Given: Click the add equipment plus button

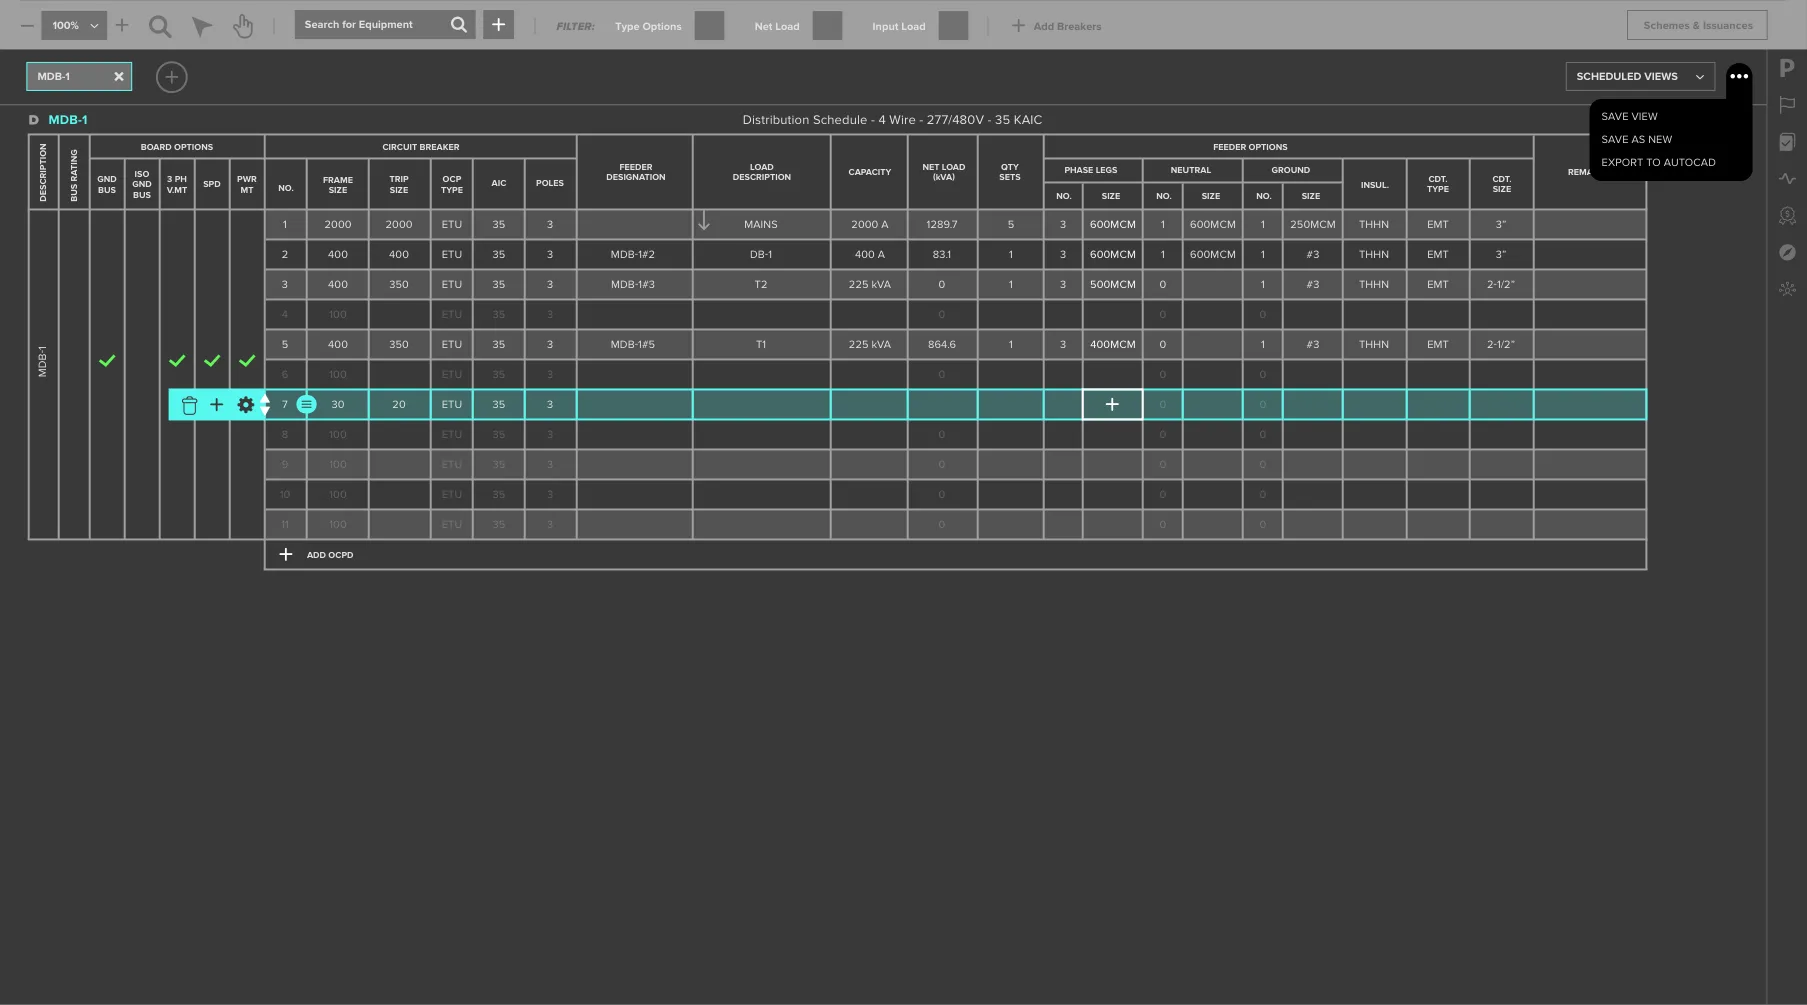Looking at the screenshot, I should pos(498,25).
